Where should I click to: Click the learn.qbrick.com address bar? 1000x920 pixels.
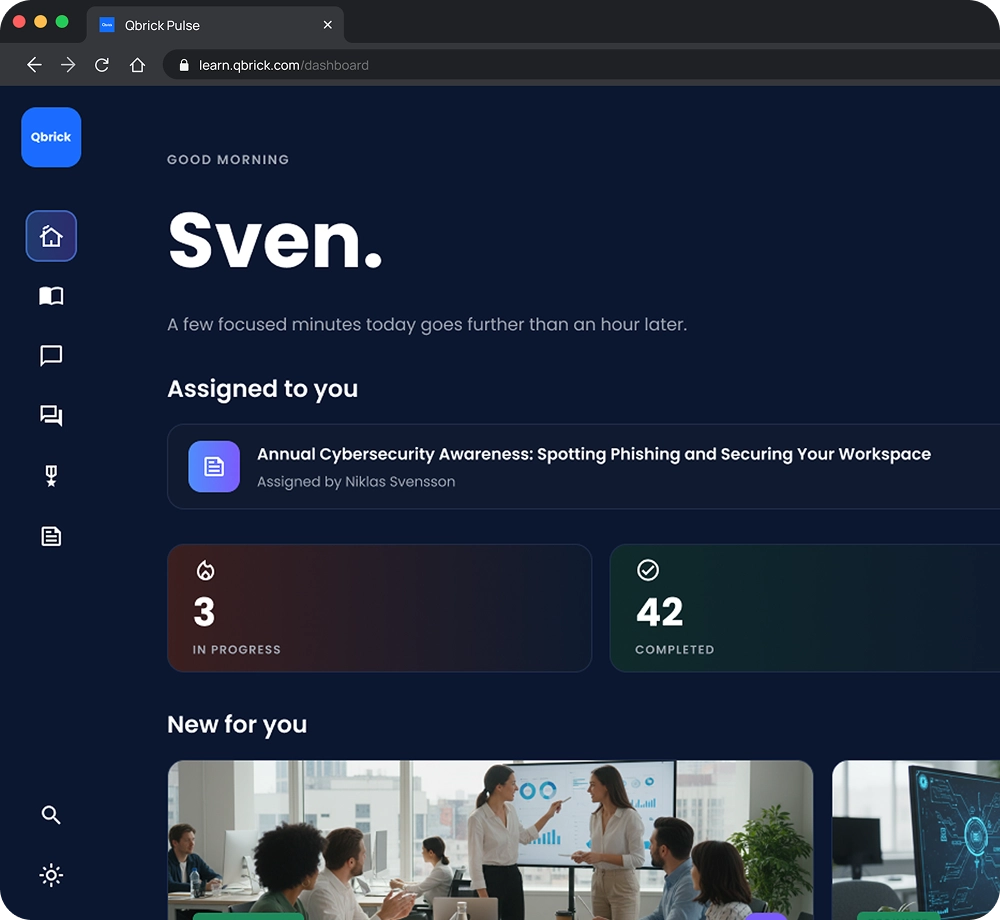(580, 65)
